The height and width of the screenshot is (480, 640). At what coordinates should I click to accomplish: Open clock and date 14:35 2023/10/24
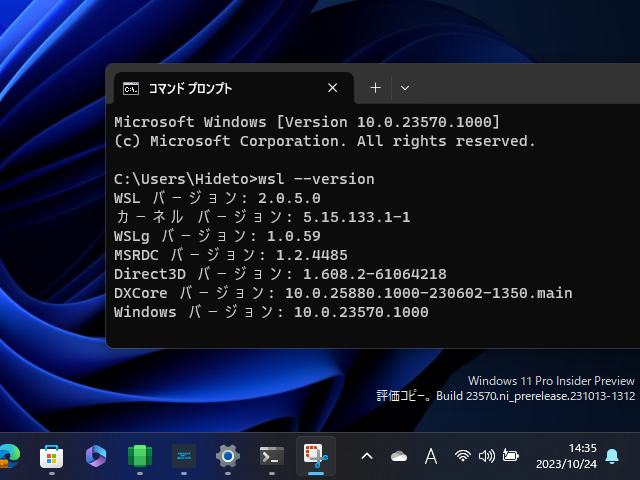[x=567, y=456]
